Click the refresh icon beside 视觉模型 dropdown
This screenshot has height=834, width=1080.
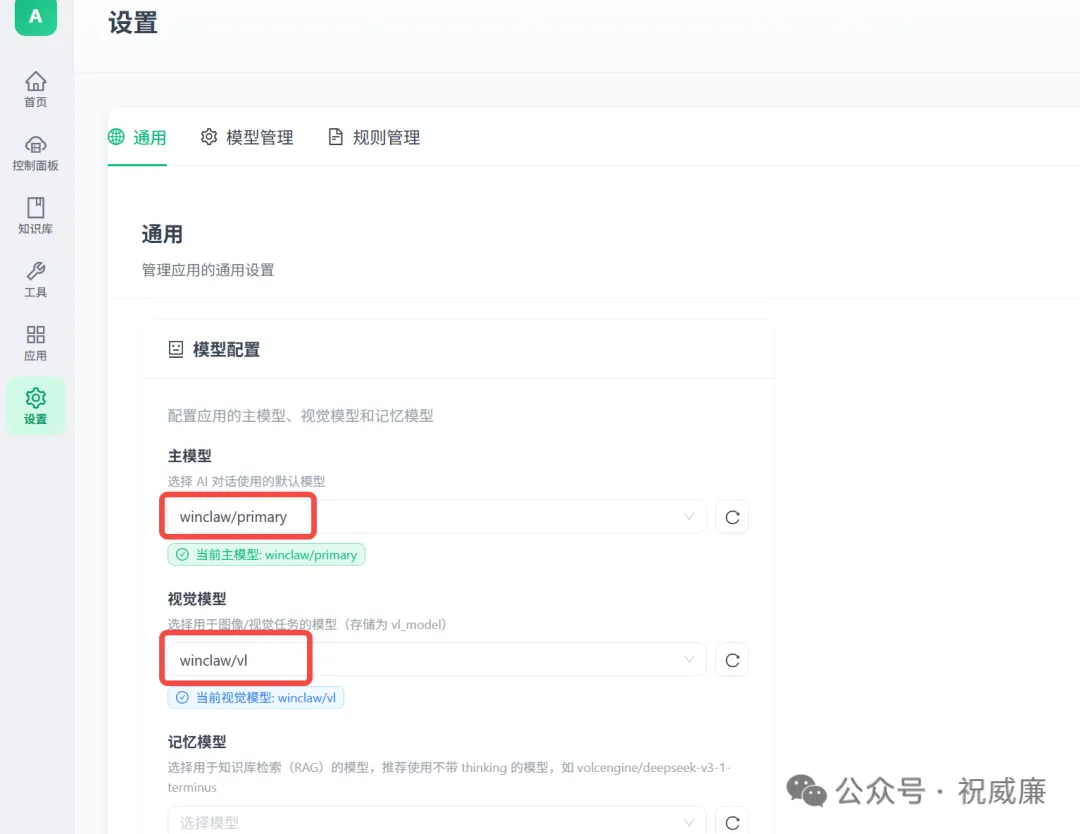click(731, 659)
